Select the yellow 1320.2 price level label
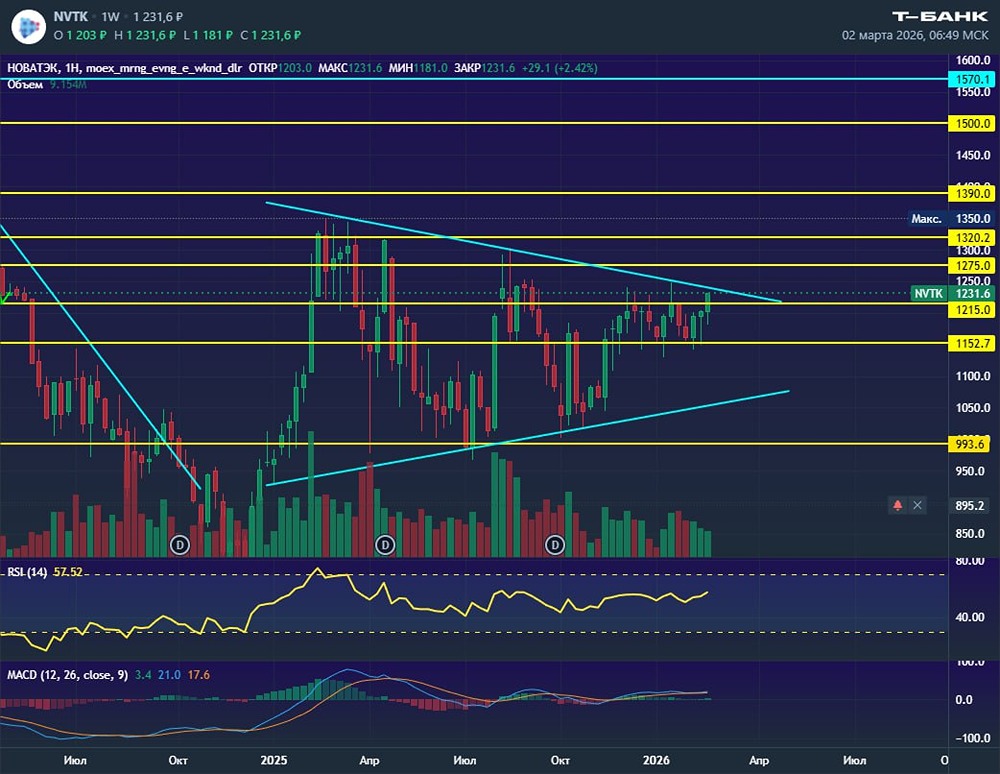The image size is (1000, 774). tap(972, 238)
